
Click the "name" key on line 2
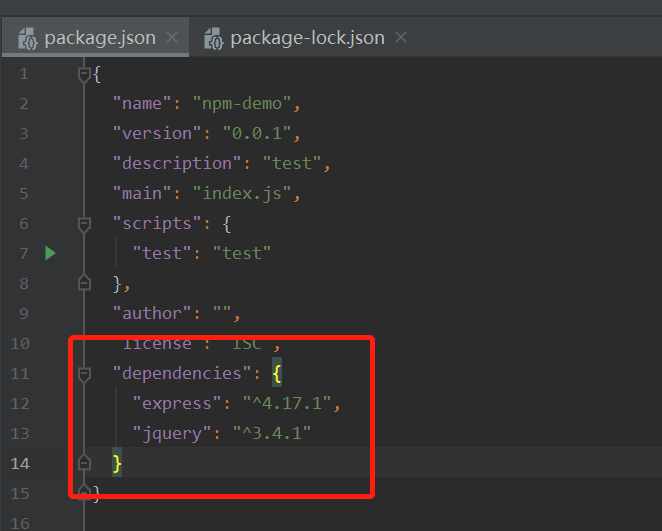[x=141, y=103]
